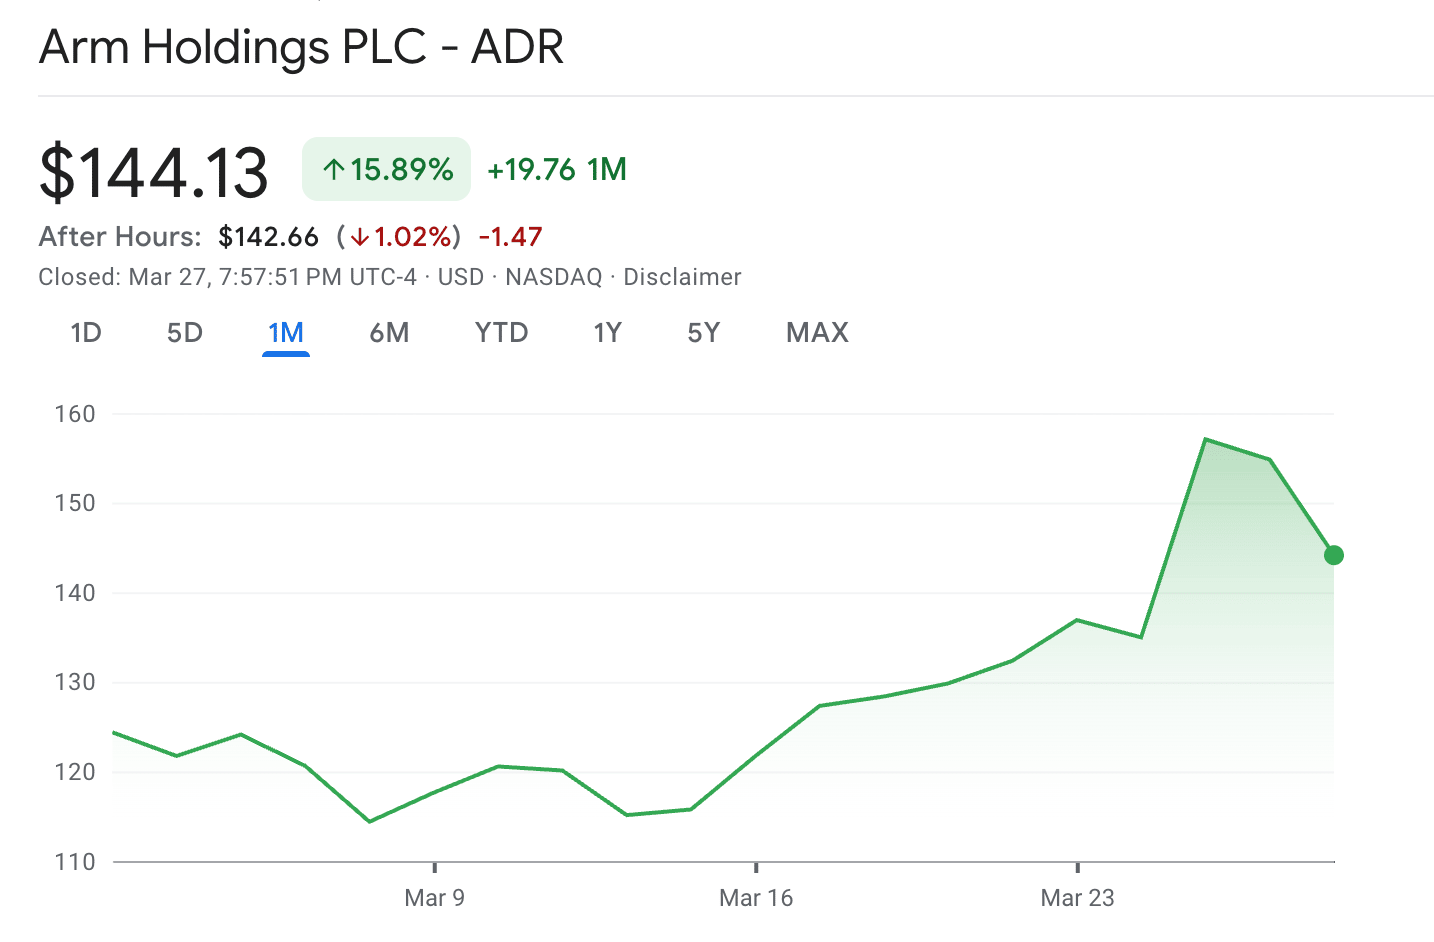Show MAX price history

(817, 333)
